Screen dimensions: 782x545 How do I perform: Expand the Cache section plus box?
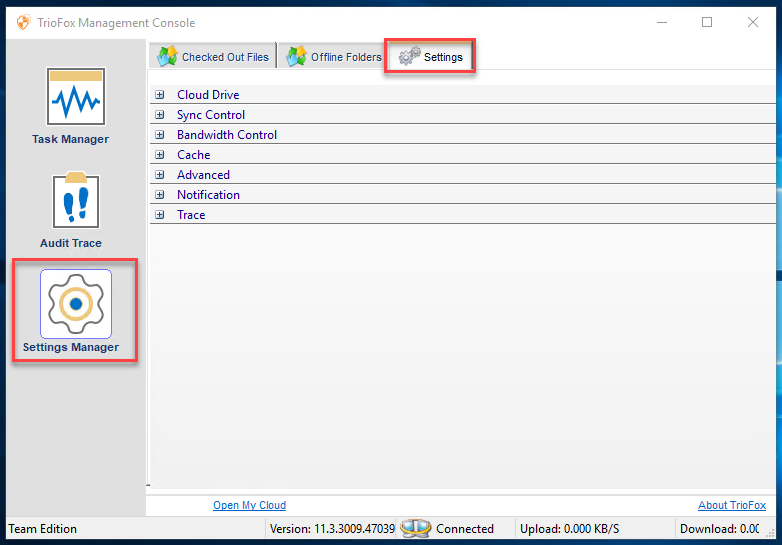coord(160,155)
